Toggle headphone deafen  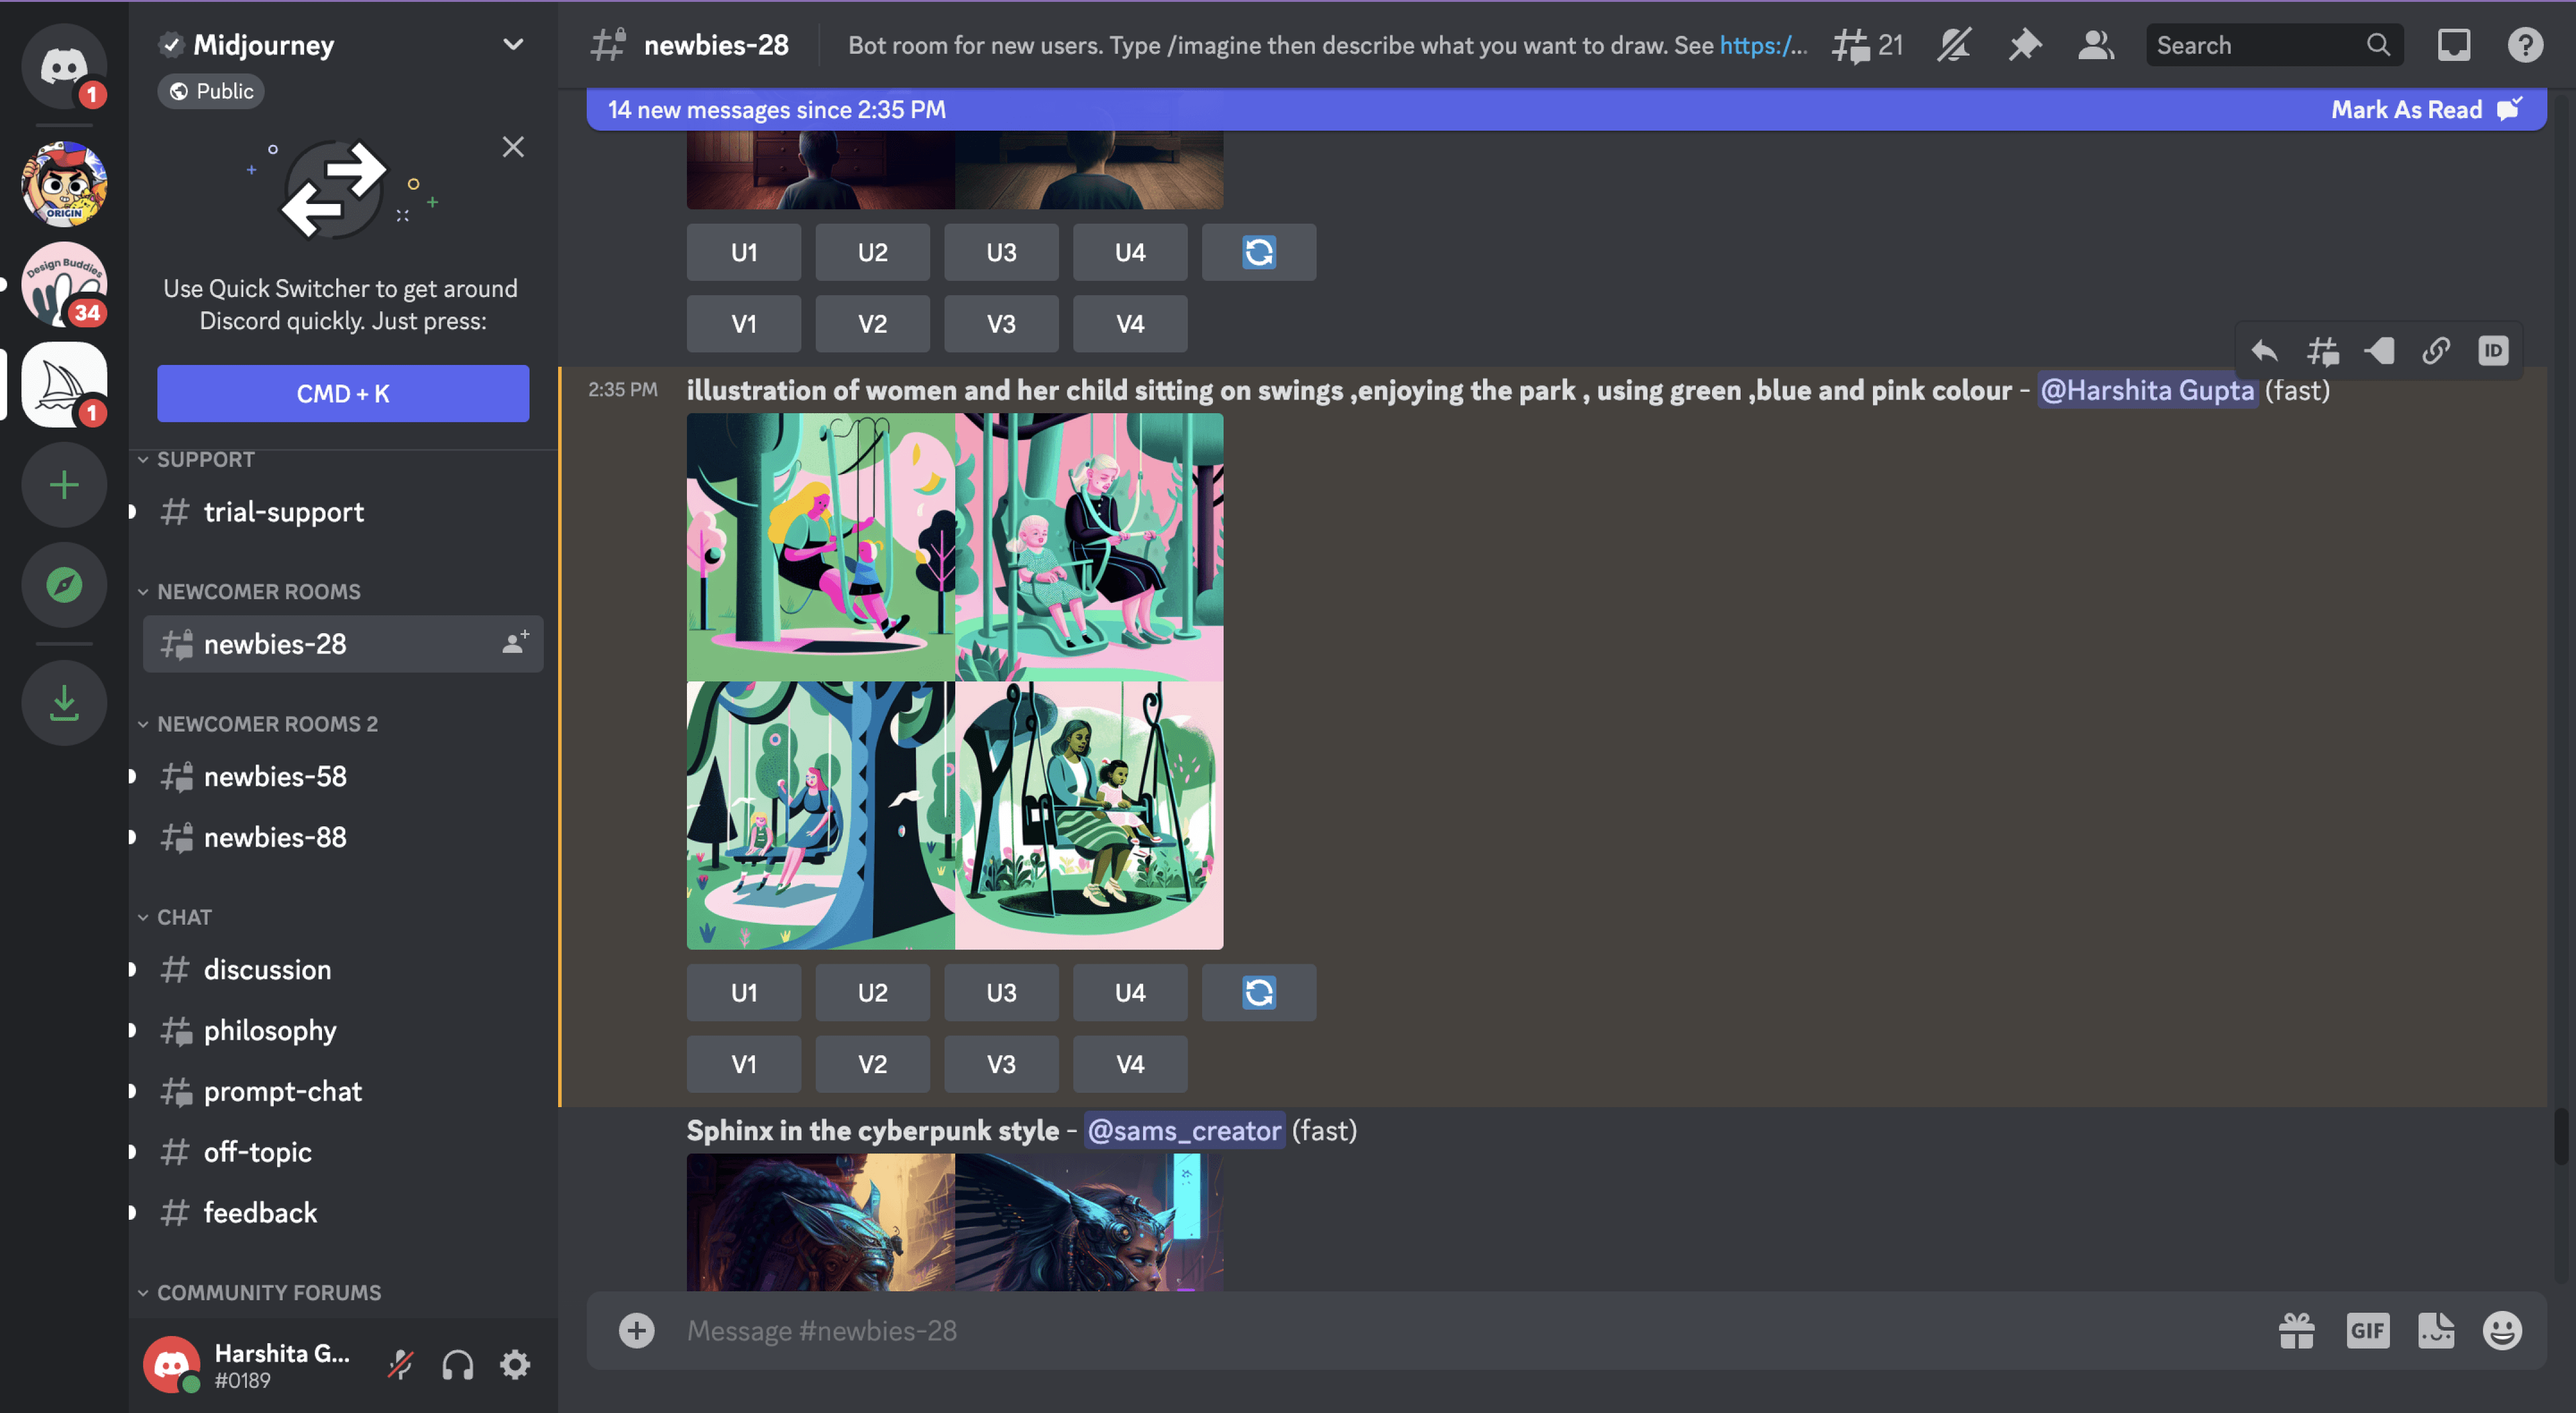coord(458,1365)
